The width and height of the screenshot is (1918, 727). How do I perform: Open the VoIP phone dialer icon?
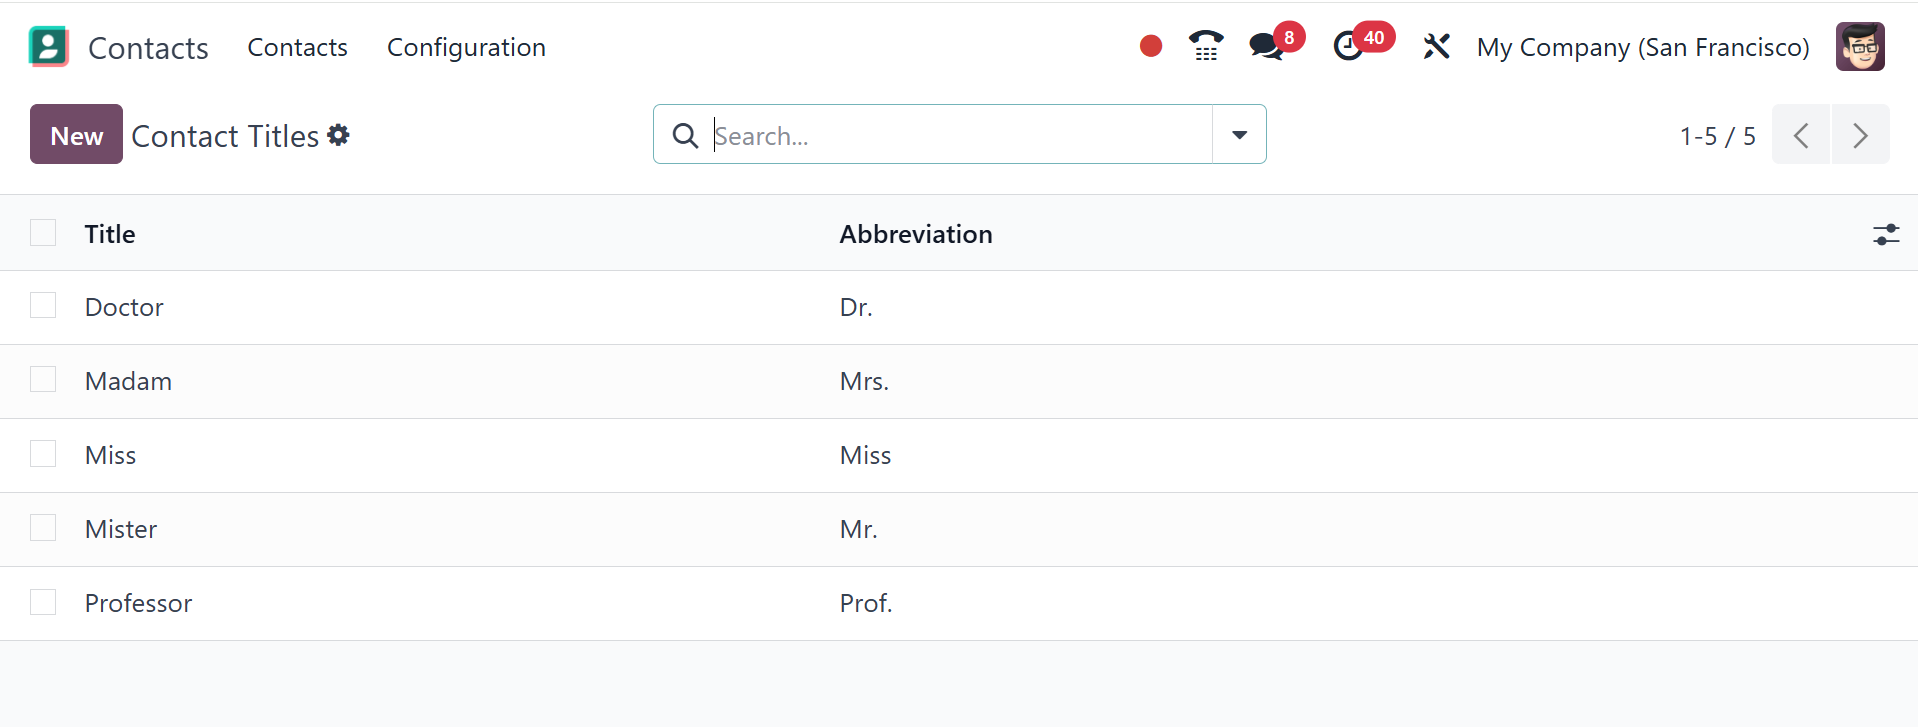click(1205, 46)
